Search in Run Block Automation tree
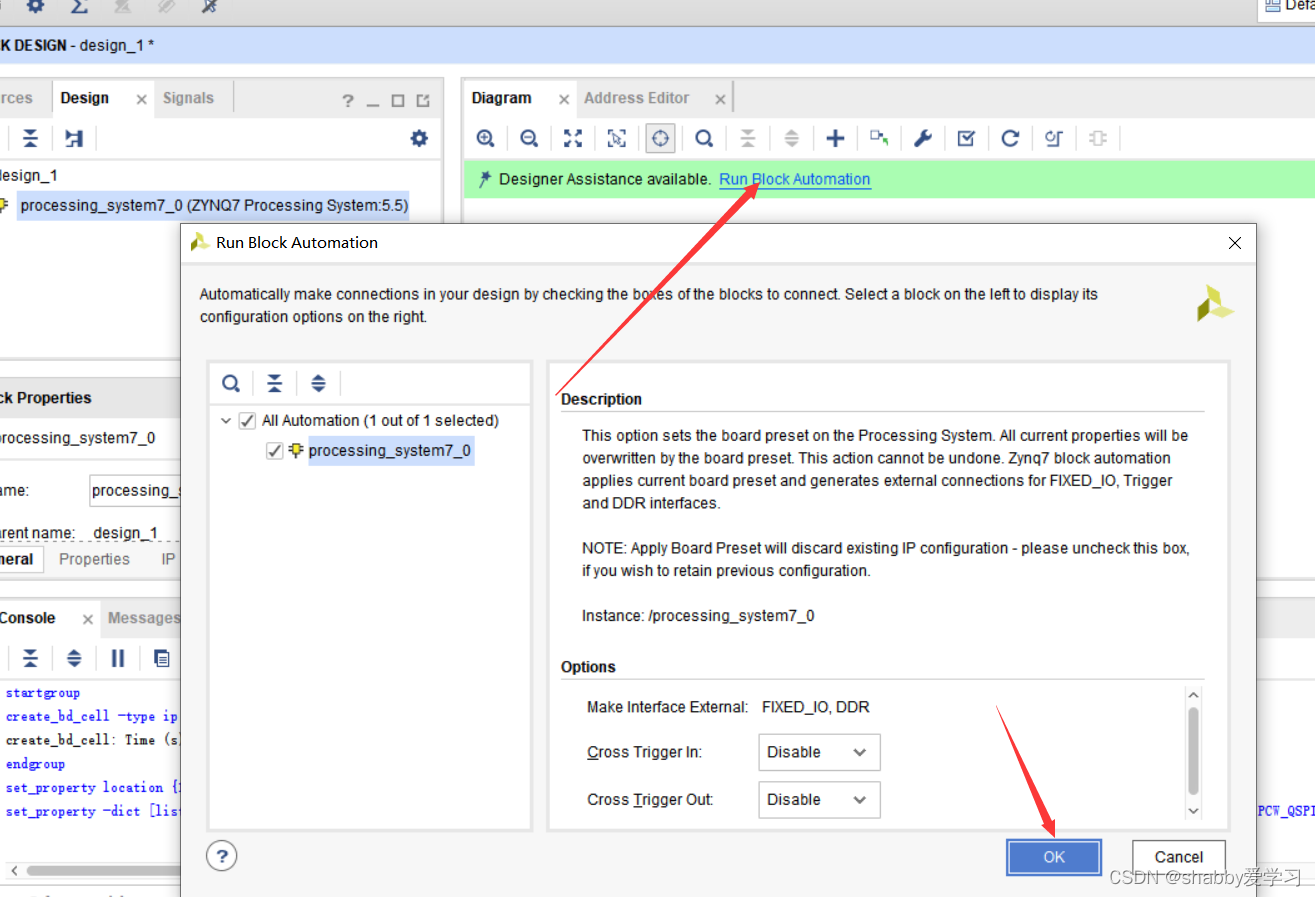Screen dimensions: 1315x897 (x=231, y=383)
